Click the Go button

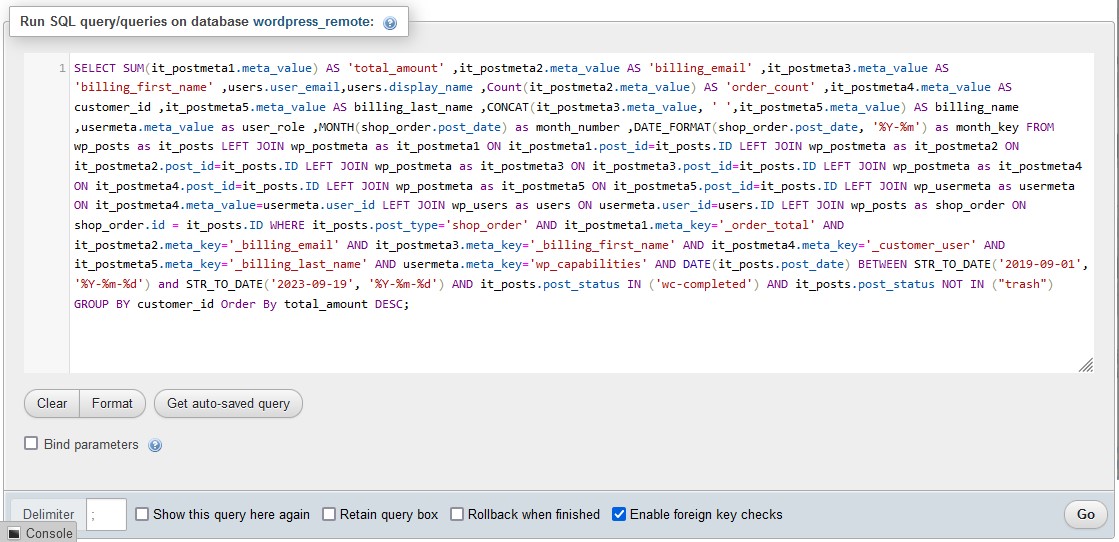tap(1085, 514)
